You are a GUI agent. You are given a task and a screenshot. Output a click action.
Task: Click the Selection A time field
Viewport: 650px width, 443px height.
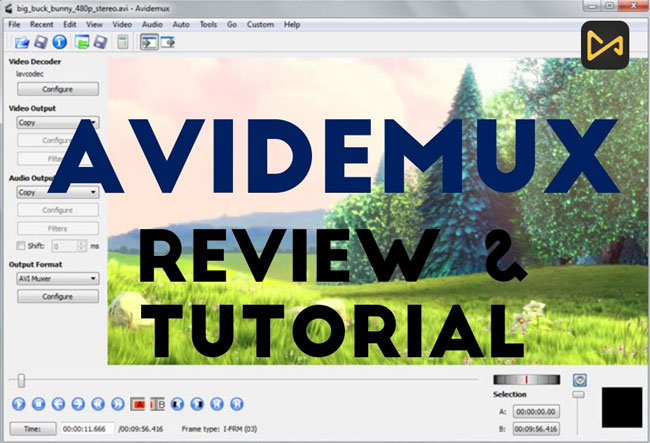pyautogui.click(x=536, y=412)
